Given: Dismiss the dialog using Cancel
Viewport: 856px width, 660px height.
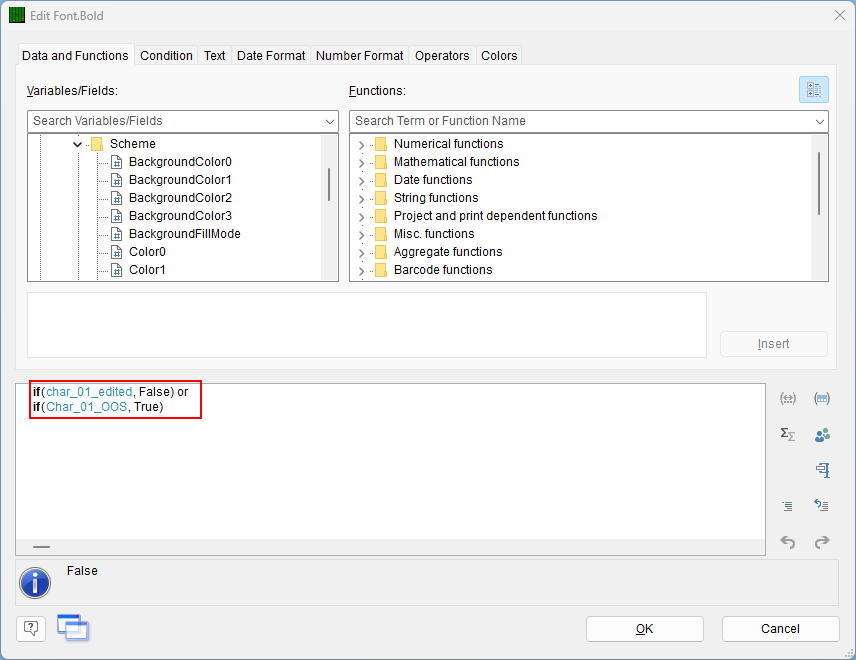Looking at the screenshot, I should (x=780, y=628).
